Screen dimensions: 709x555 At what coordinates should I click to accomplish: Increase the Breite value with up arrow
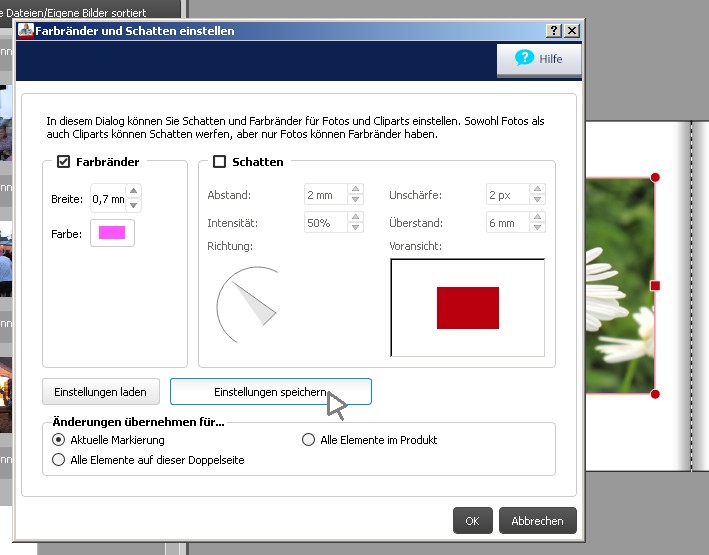(133, 191)
